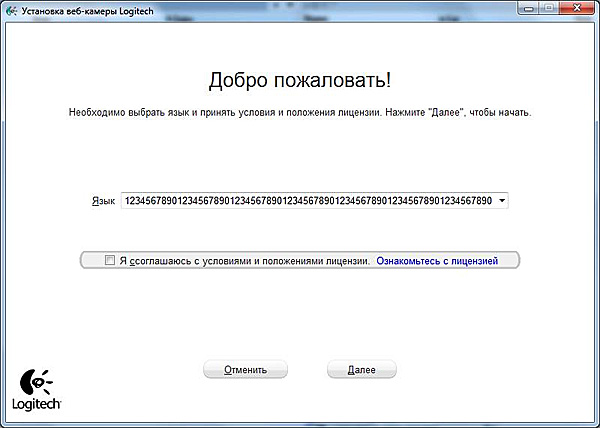Click the language combo box text field
600x428 pixels.
pyautogui.click(x=307, y=201)
